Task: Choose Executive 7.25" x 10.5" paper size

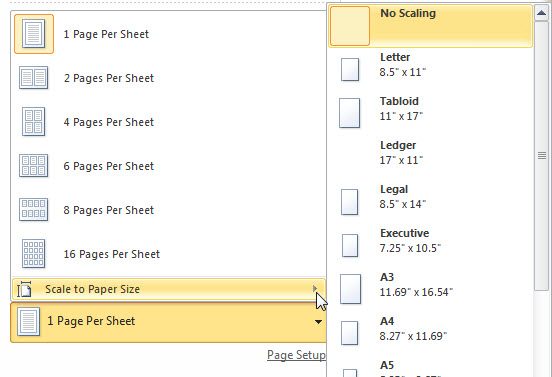Action: (x=431, y=241)
